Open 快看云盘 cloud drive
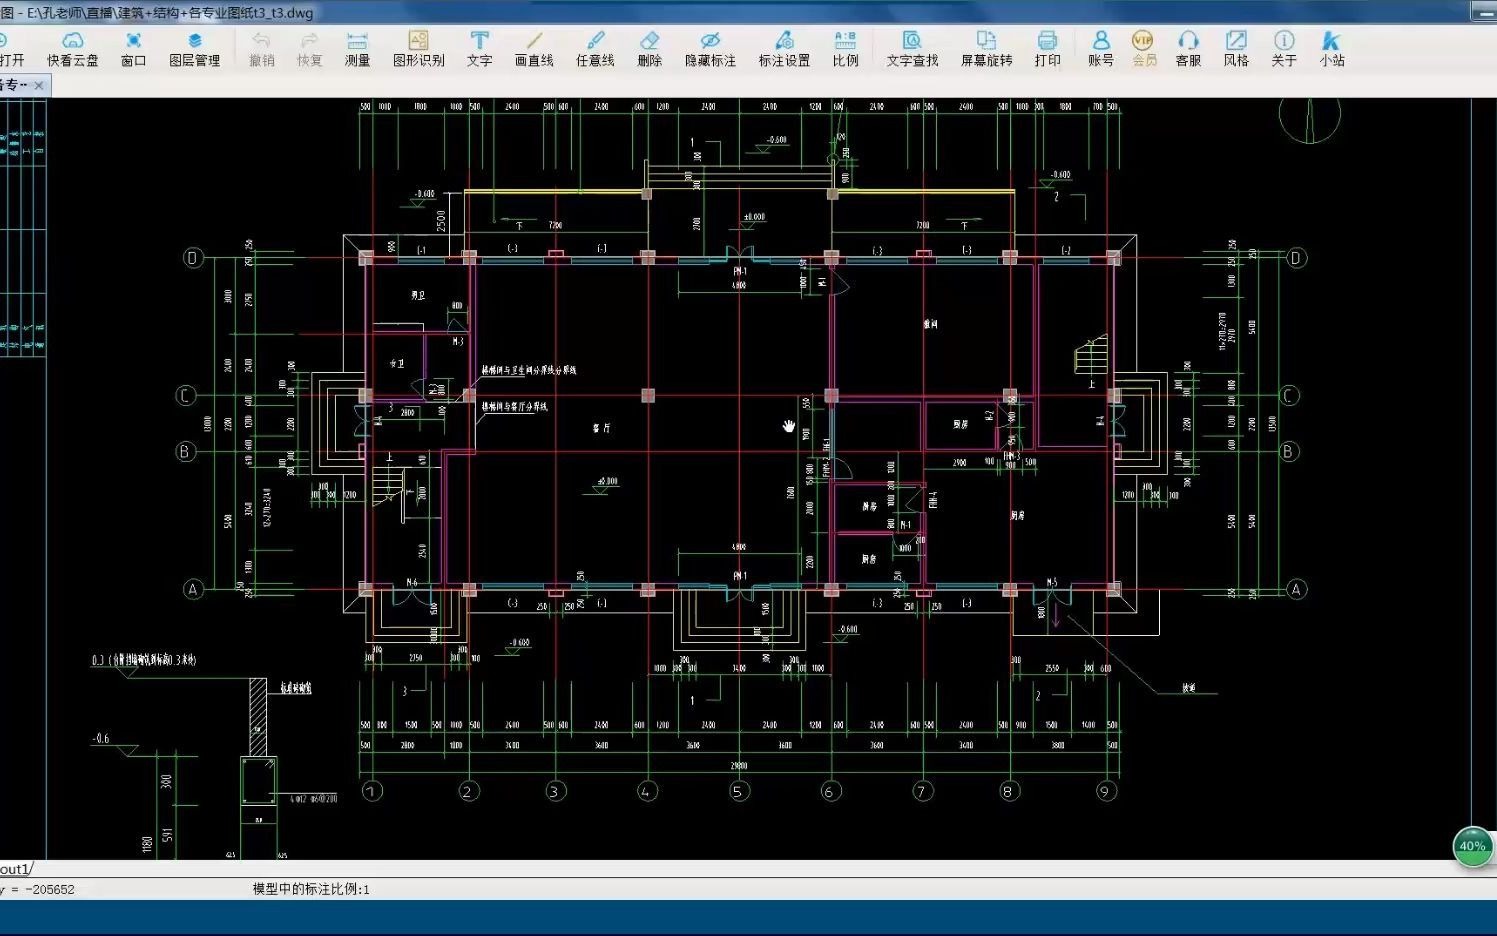This screenshot has height=936, width=1497. [x=73, y=49]
